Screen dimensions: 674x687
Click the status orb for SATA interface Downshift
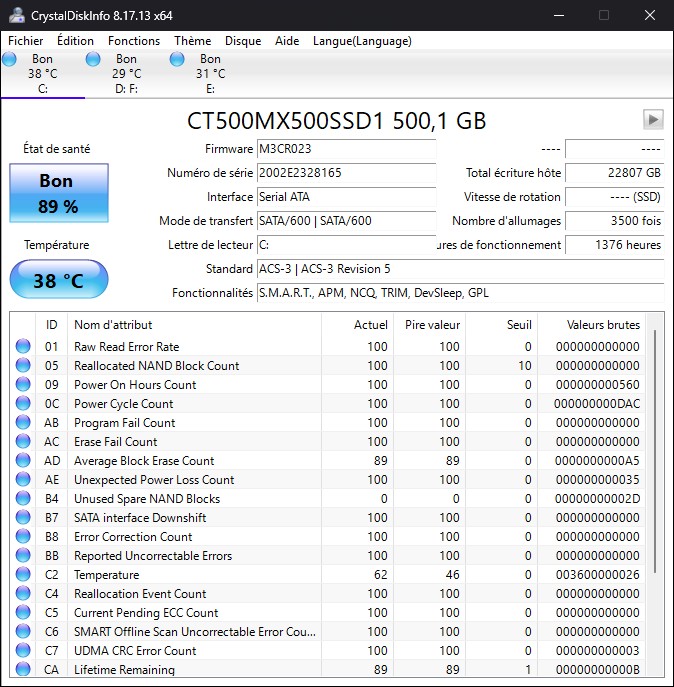23,517
